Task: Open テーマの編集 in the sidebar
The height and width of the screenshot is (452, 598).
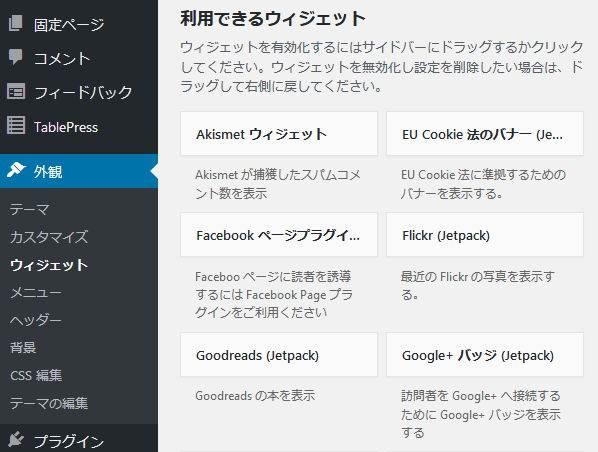Action: 49,403
